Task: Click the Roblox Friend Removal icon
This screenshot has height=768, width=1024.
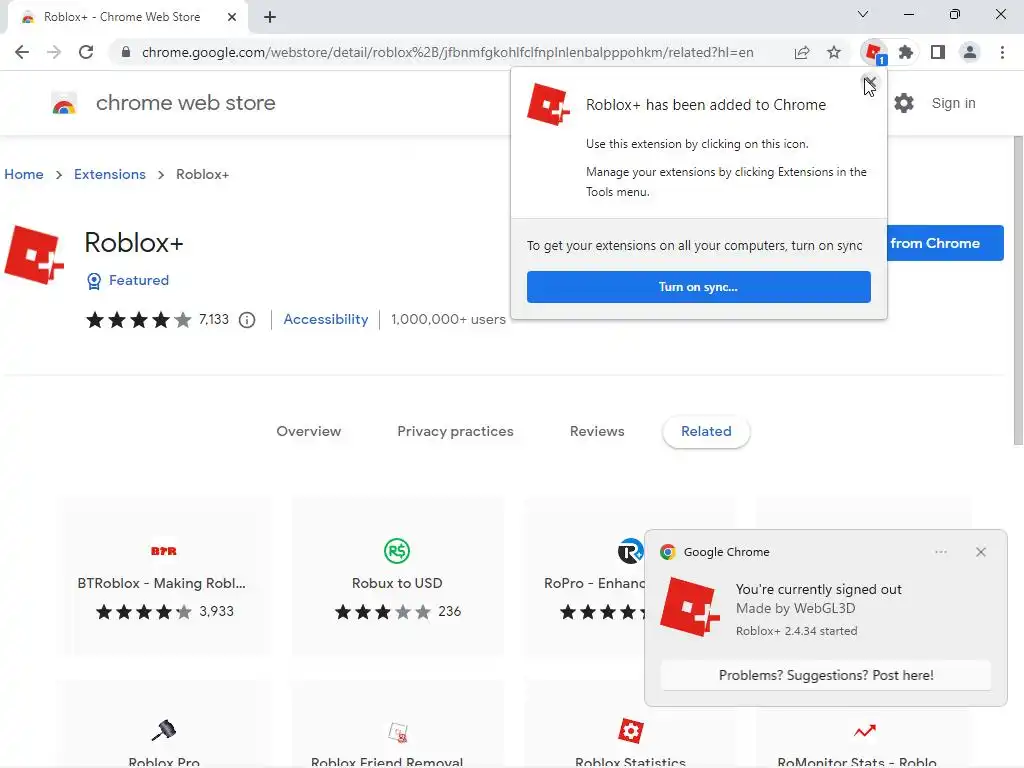Action: (x=398, y=732)
